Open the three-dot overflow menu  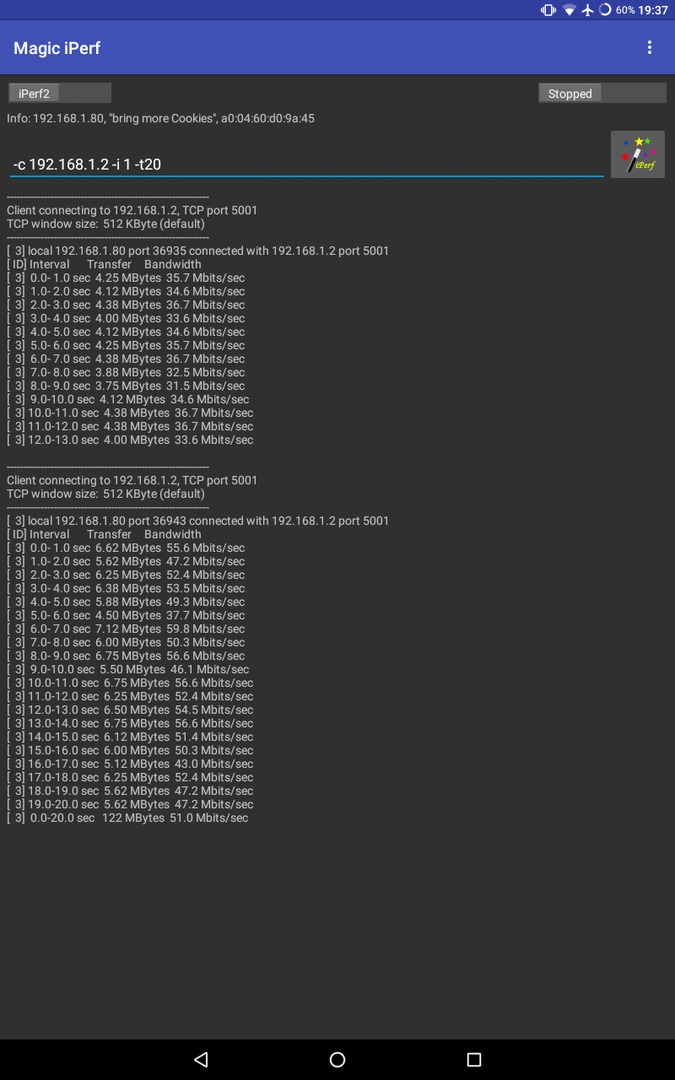649,47
